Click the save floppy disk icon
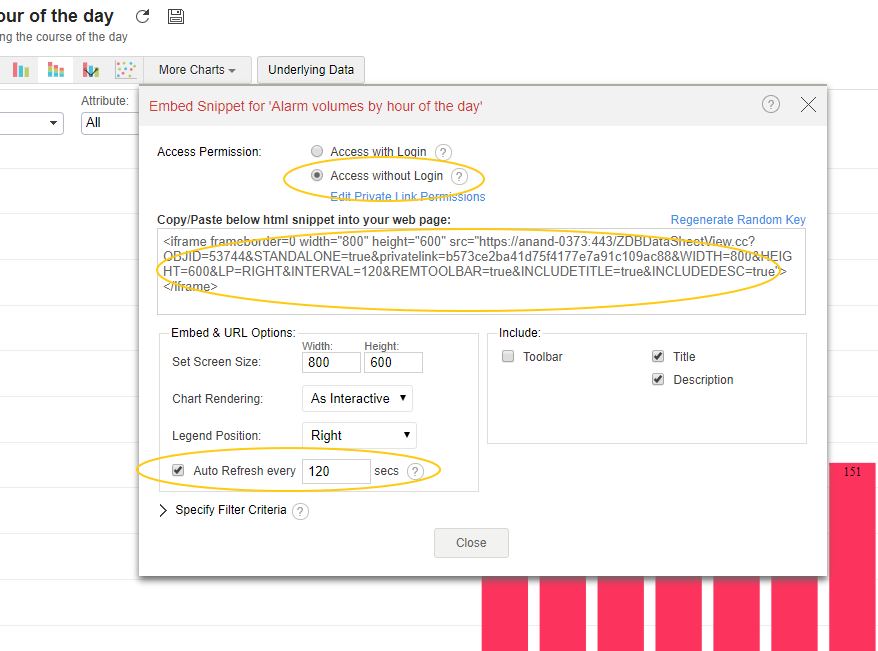This screenshot has height=651, width=878. click(176, 17)
